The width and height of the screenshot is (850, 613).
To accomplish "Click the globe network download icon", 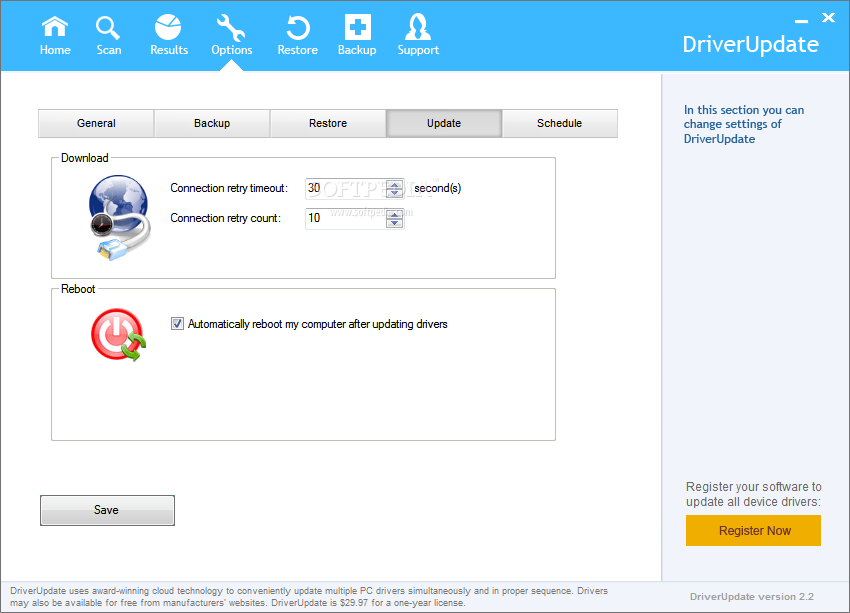I will 120,217.
